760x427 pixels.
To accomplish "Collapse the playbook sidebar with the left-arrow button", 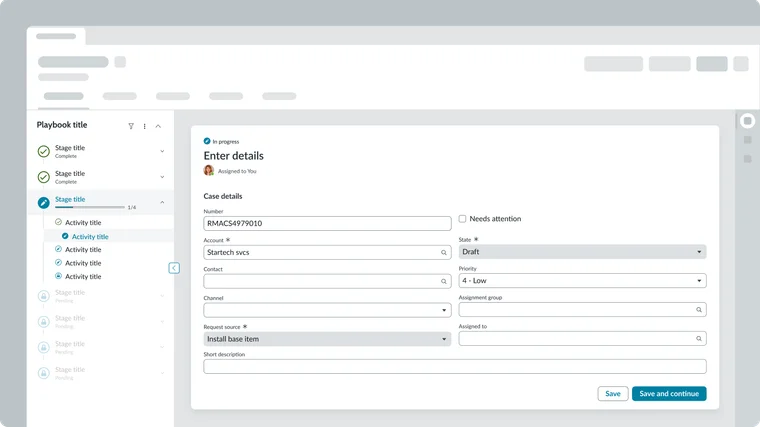I will (x=174, y=268).
